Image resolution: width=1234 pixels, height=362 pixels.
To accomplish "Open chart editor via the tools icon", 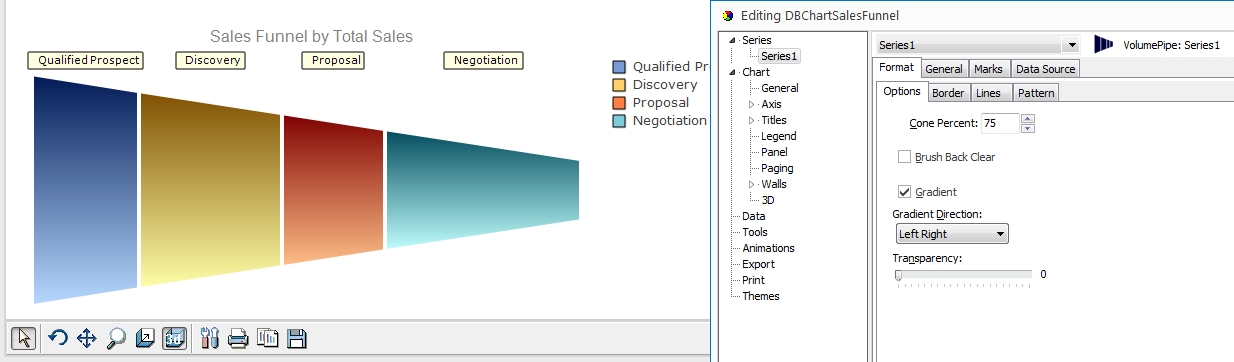I will coord(209,338).
